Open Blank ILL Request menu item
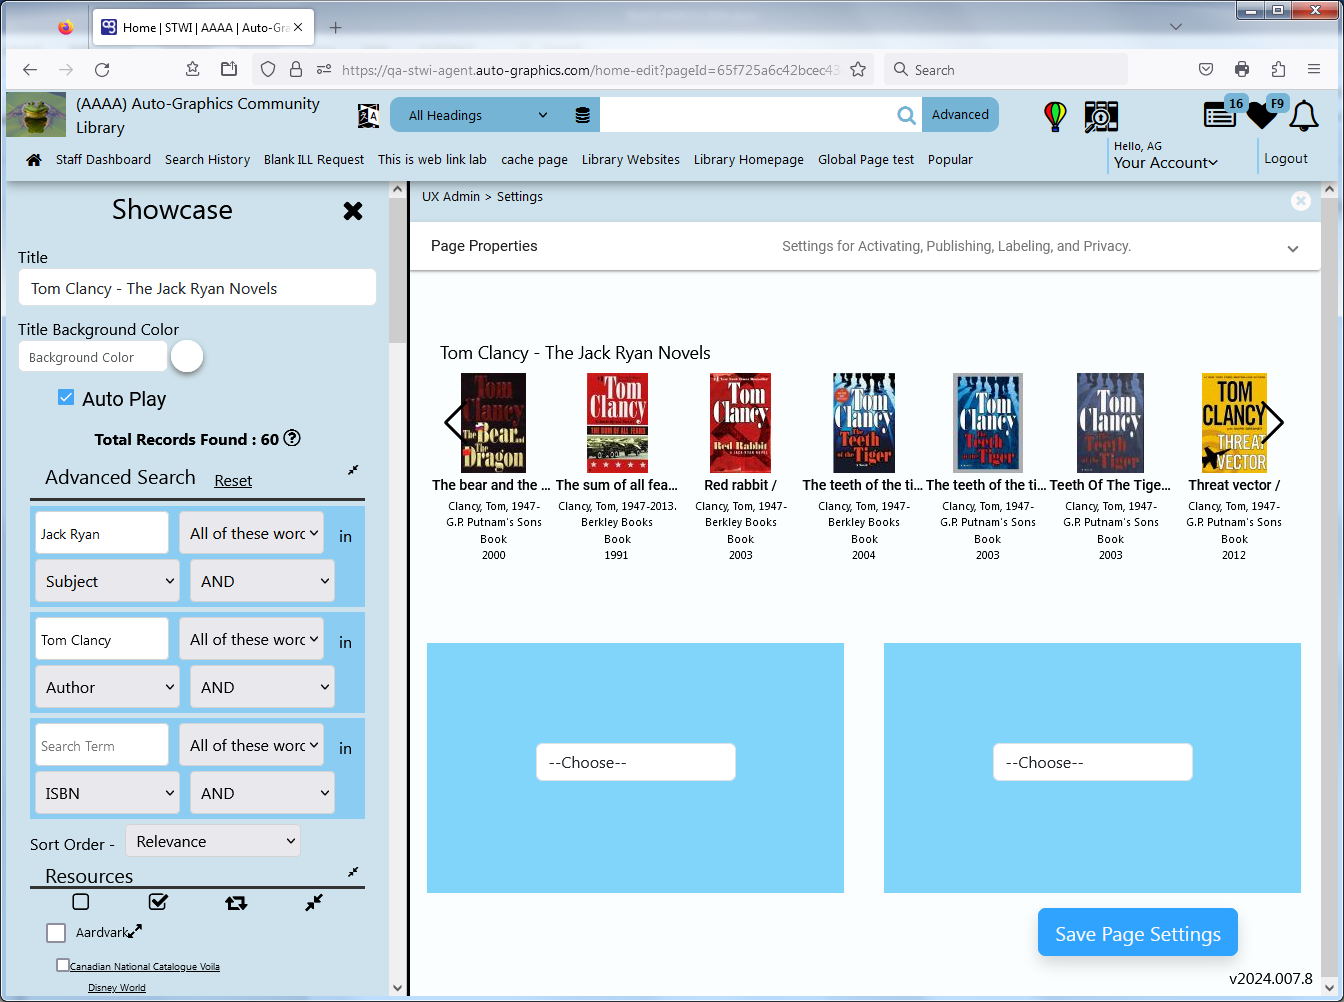Image resolution: width=1344 pixels, height=1002 pixels. click(314, 160)
